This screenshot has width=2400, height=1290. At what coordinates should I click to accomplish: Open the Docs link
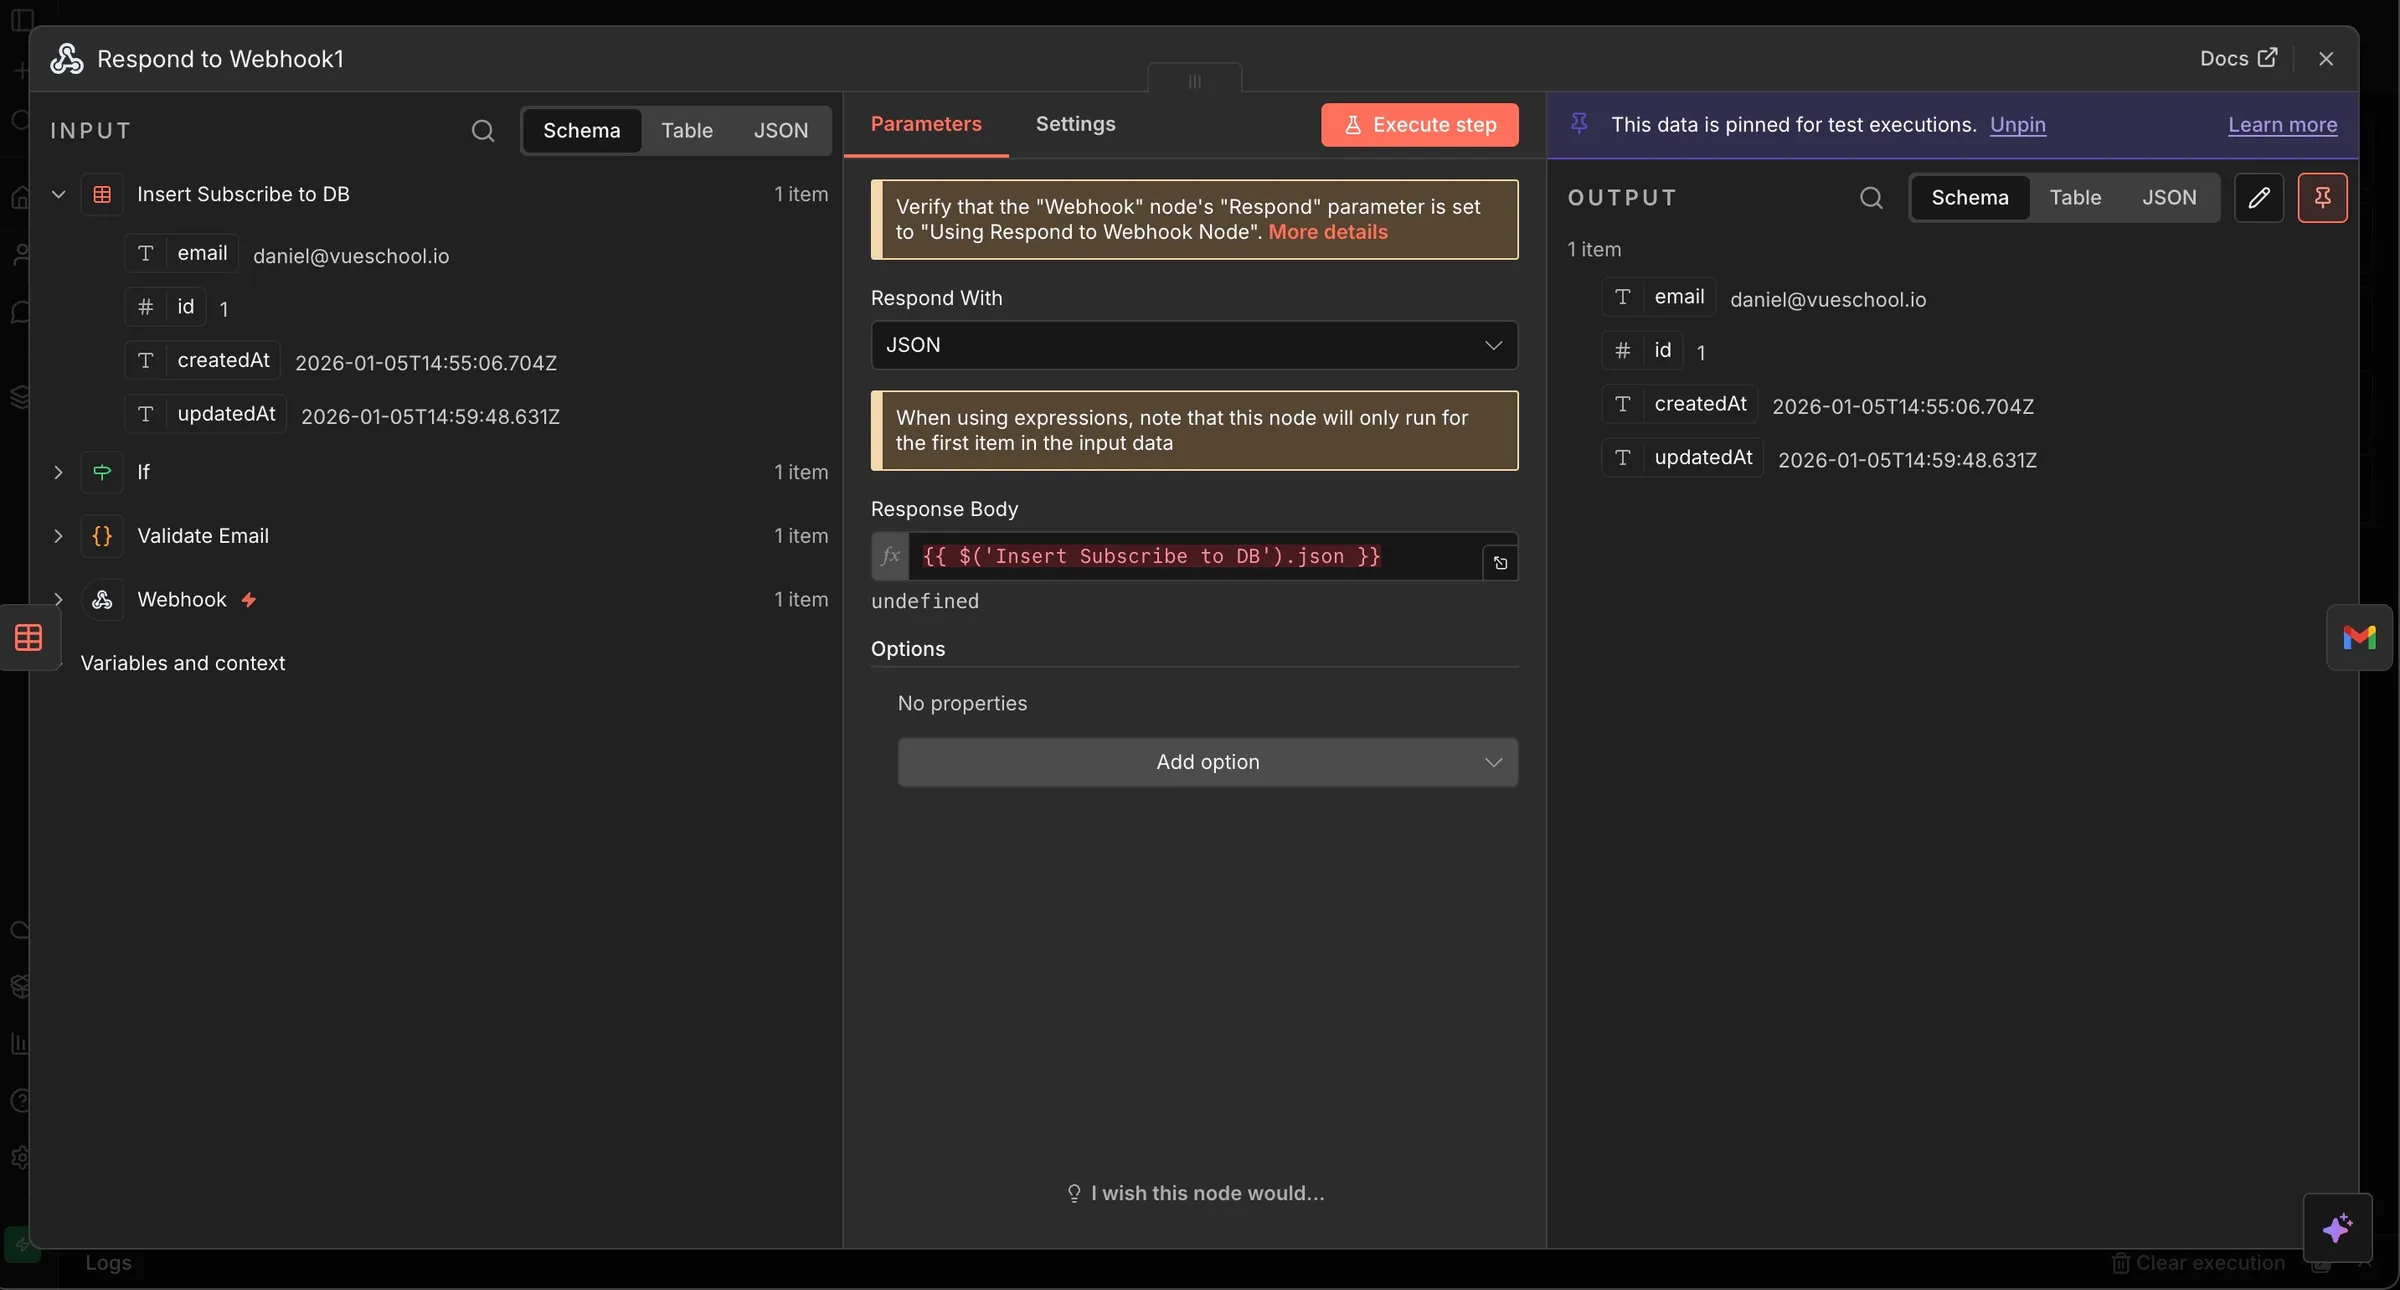[x=2238, y=59]
